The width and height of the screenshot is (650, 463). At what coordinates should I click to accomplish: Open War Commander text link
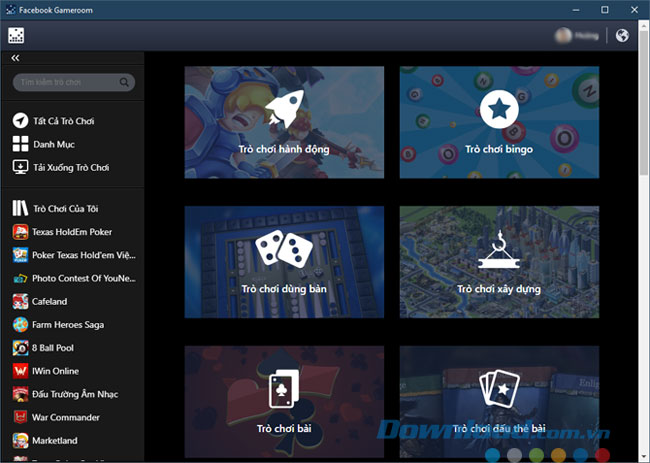click(66, 417)
